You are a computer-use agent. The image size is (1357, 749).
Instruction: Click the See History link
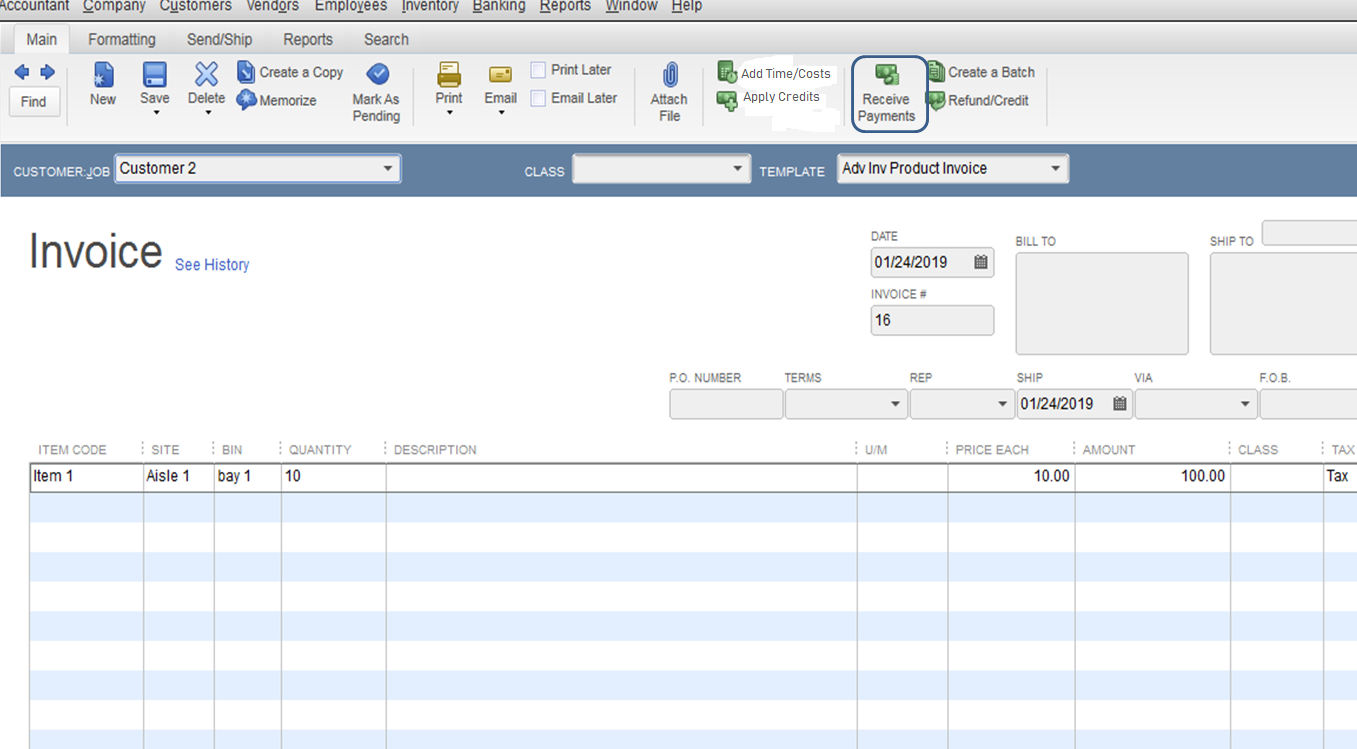211,264
